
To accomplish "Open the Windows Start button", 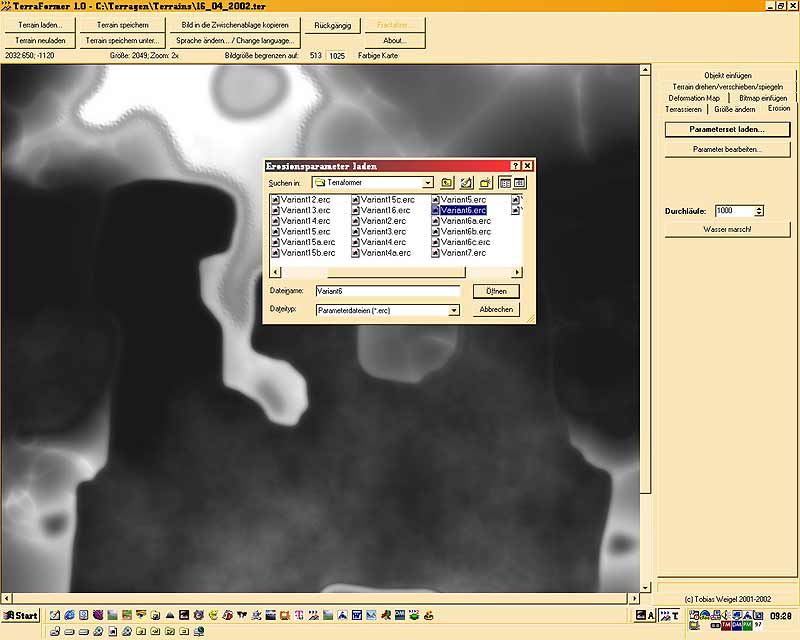I will click(x=21, y=615).
